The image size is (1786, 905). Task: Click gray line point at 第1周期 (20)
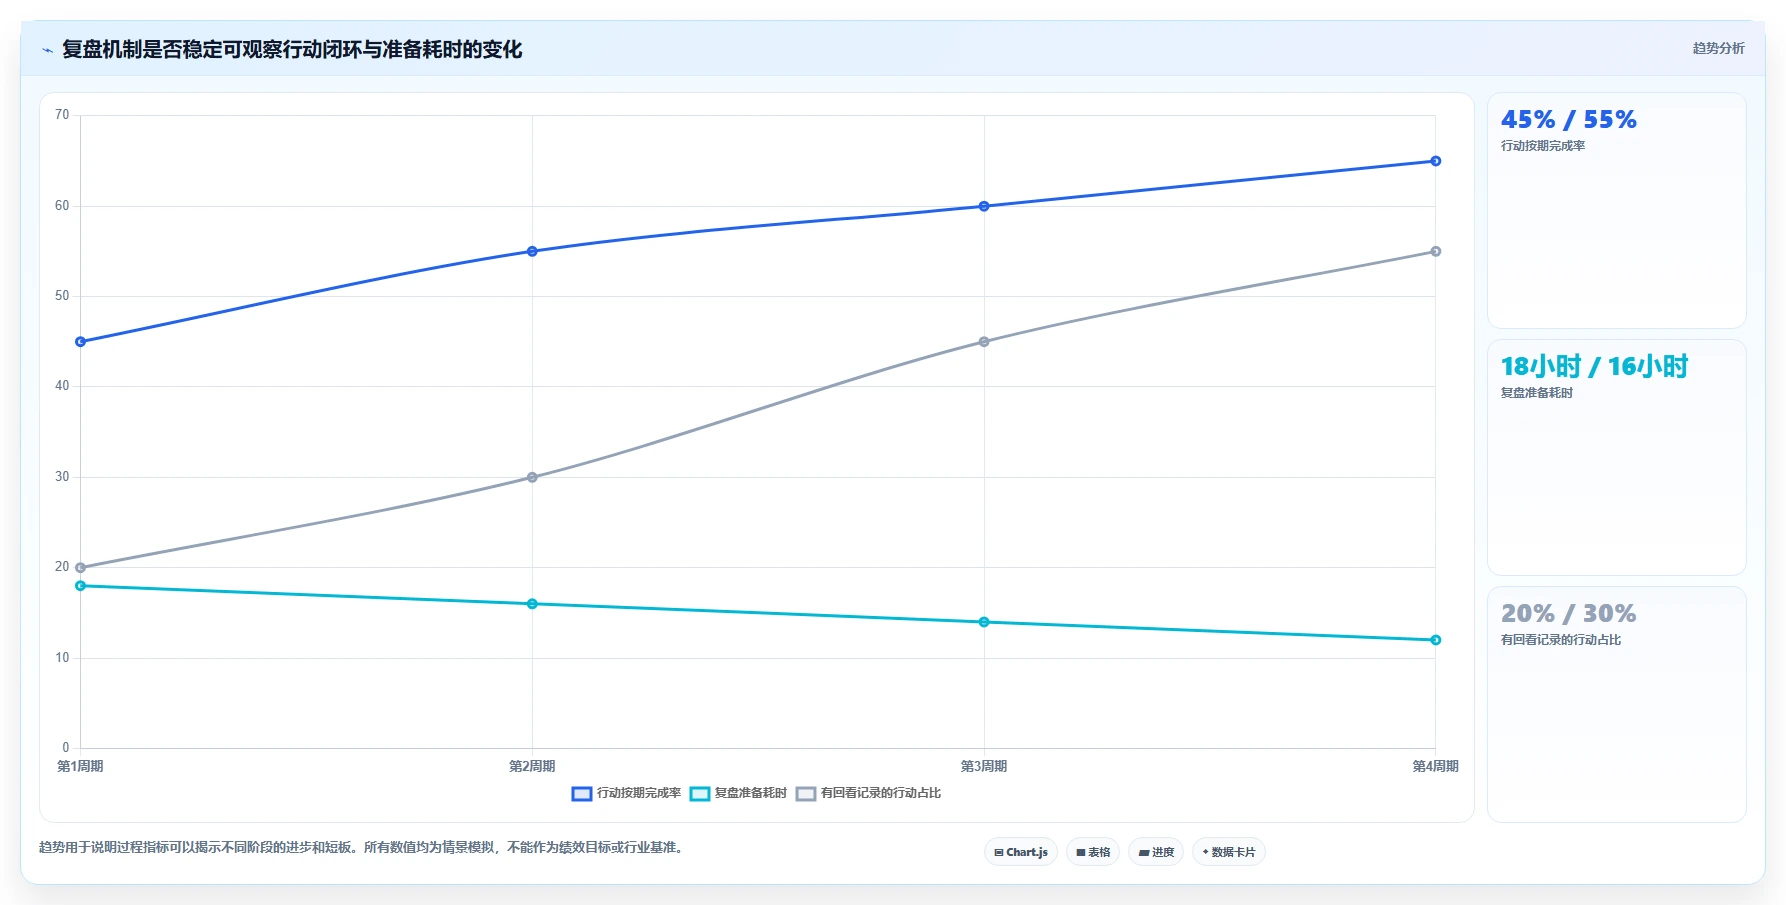(81, 568)
